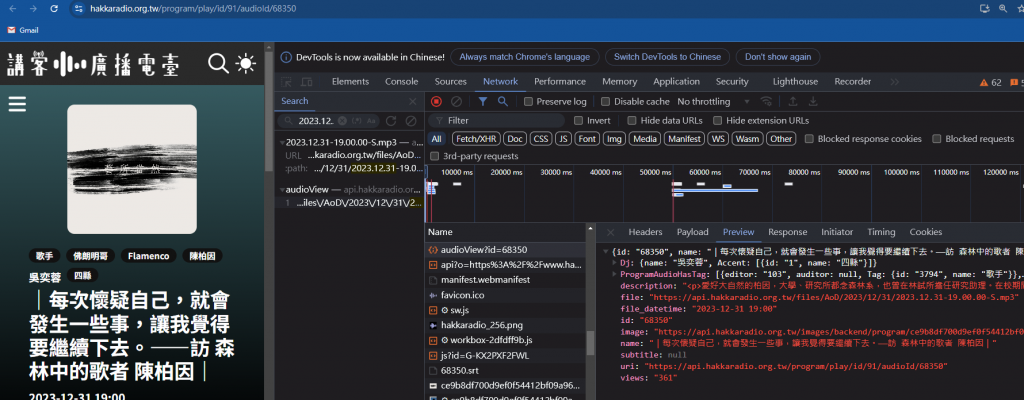The image size is (1024, 400).
Task: Open the Headers tab of request
Action: [645, 232]
